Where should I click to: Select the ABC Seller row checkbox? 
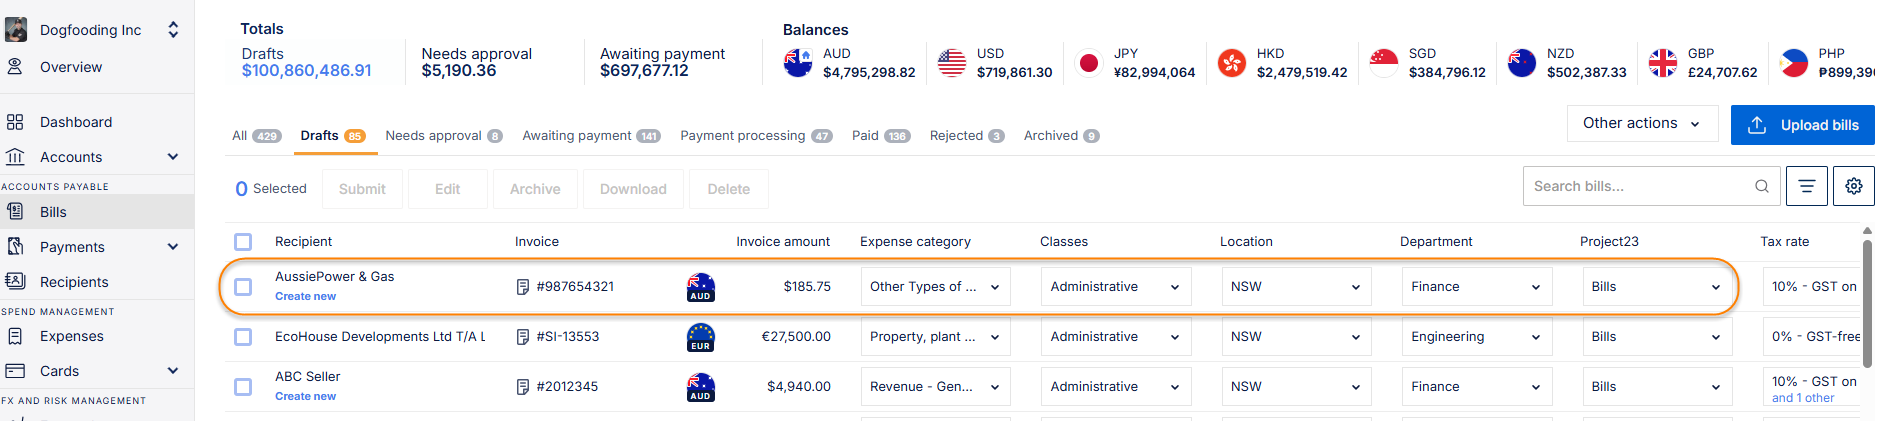click(x=243, y=387)
